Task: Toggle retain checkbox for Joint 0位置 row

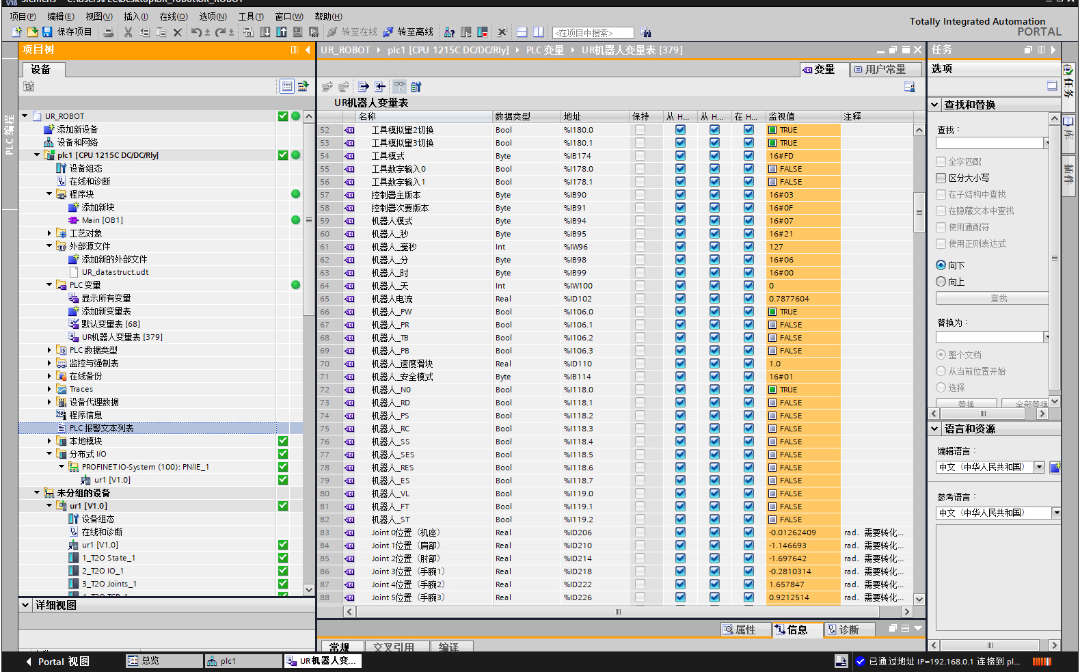Action: [x=640, y=532]
